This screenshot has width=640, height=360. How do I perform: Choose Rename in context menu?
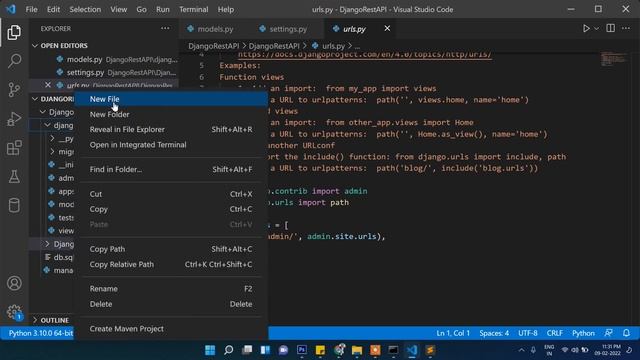(171, 289)
